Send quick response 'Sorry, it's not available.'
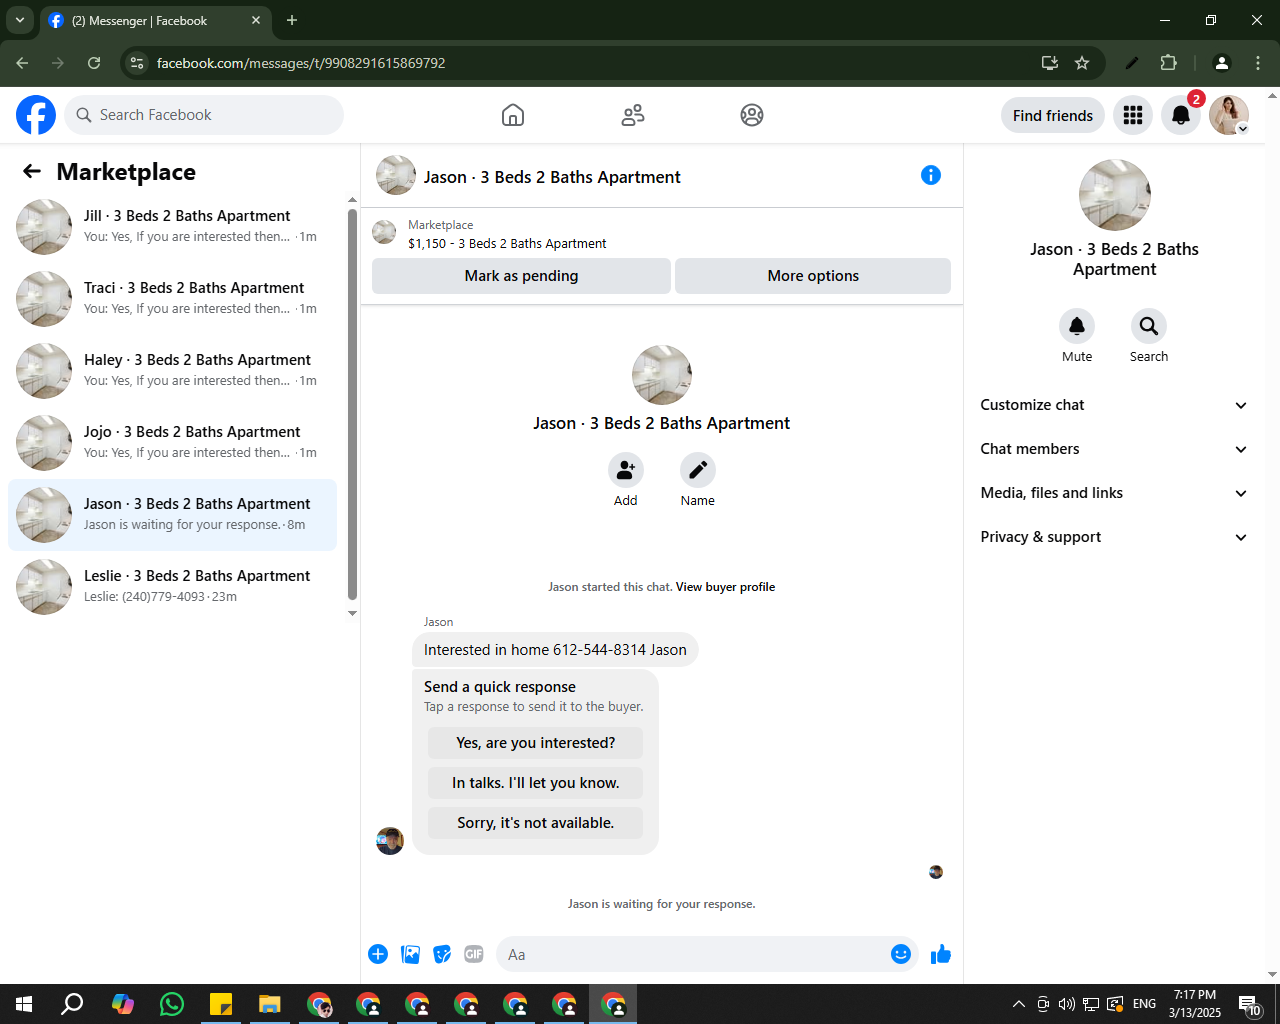 pyautogui.click(x=536, y=823)
